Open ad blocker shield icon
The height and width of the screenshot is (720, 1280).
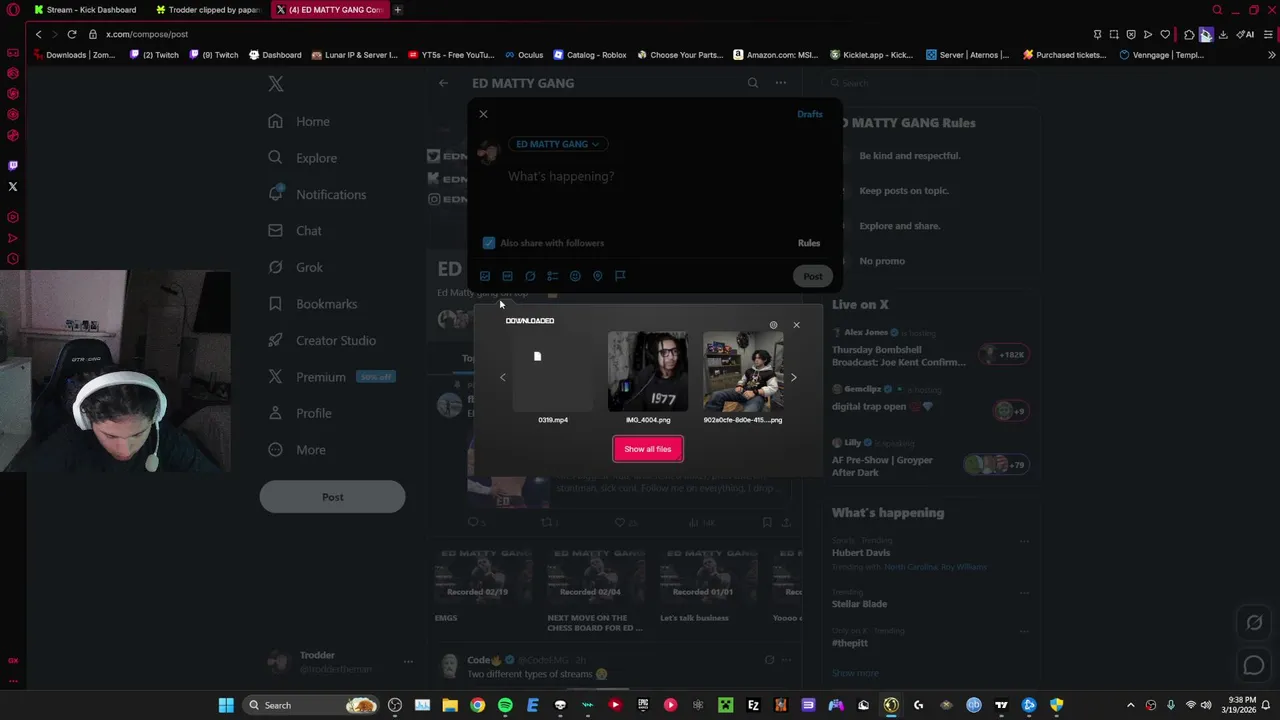[x=1131, y=34]
